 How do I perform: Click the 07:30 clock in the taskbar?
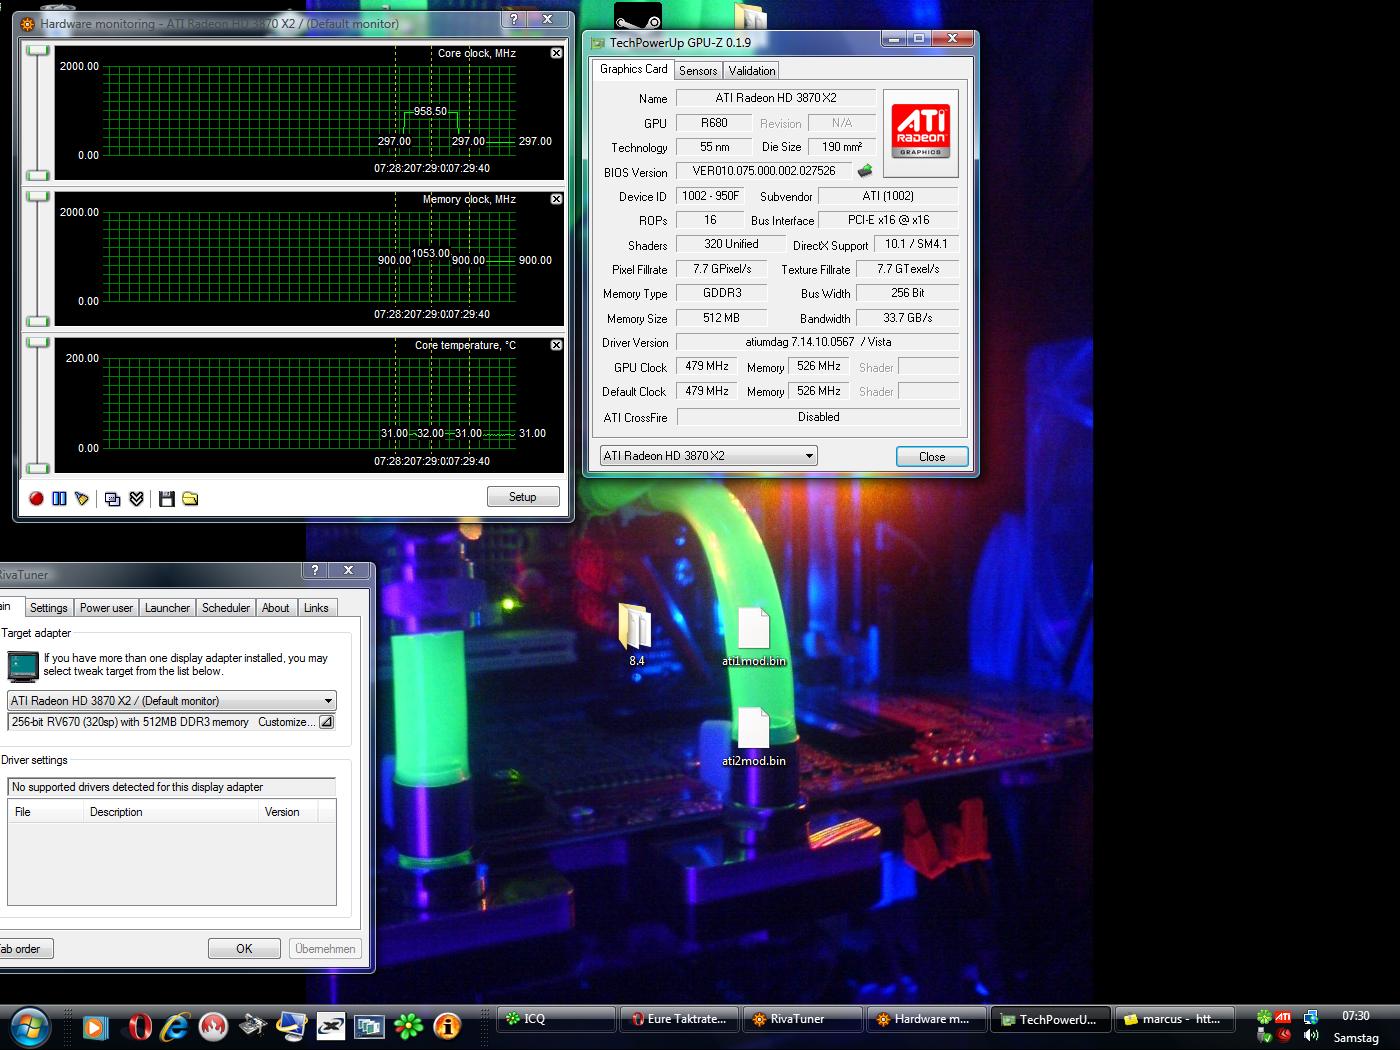point(1356,1016)
